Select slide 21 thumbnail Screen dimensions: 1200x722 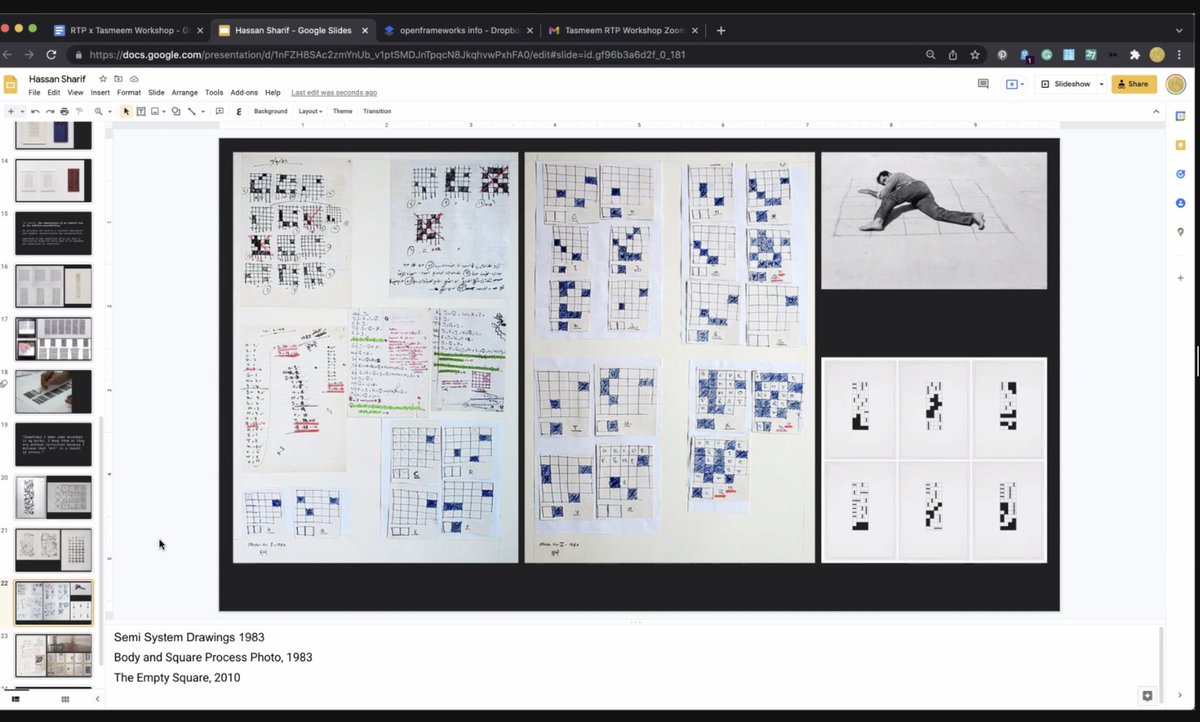tap(53, 550)
